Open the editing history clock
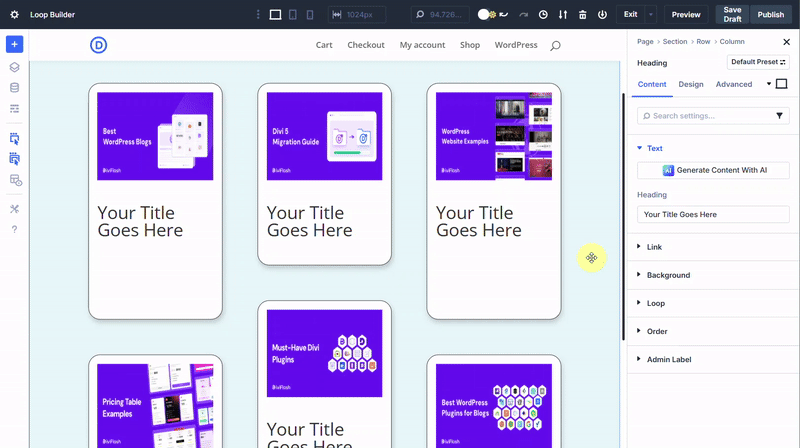The height and width of the screenshot is (448, 800). pos(543,14)
